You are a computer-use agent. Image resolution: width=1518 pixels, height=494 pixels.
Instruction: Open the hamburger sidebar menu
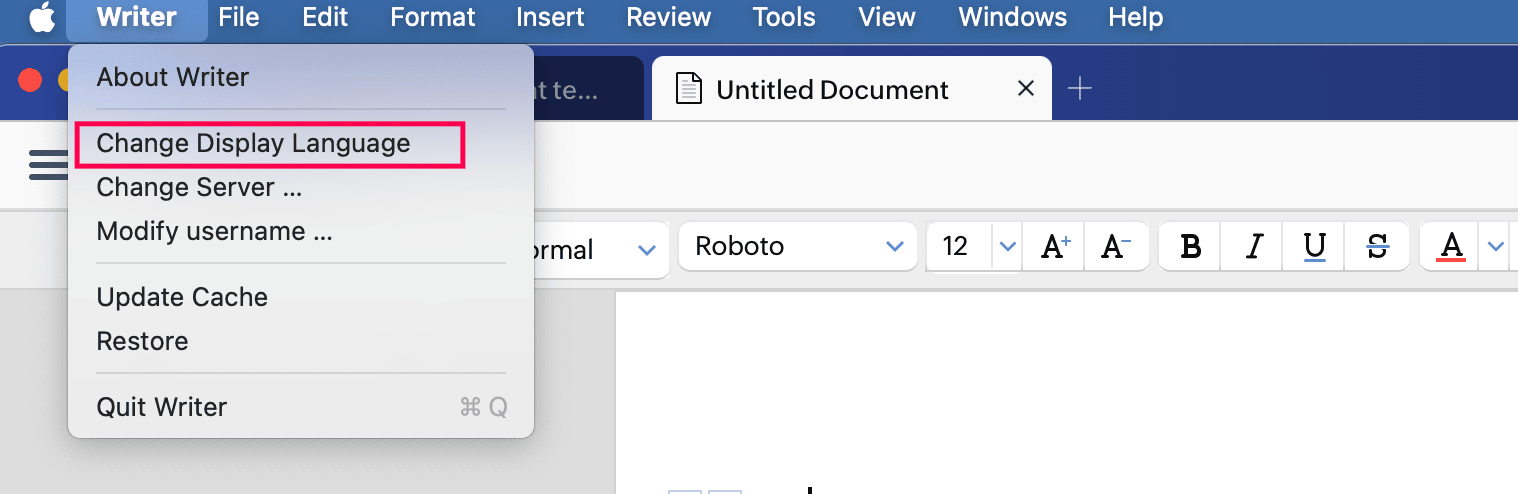[x=48, y=165]
